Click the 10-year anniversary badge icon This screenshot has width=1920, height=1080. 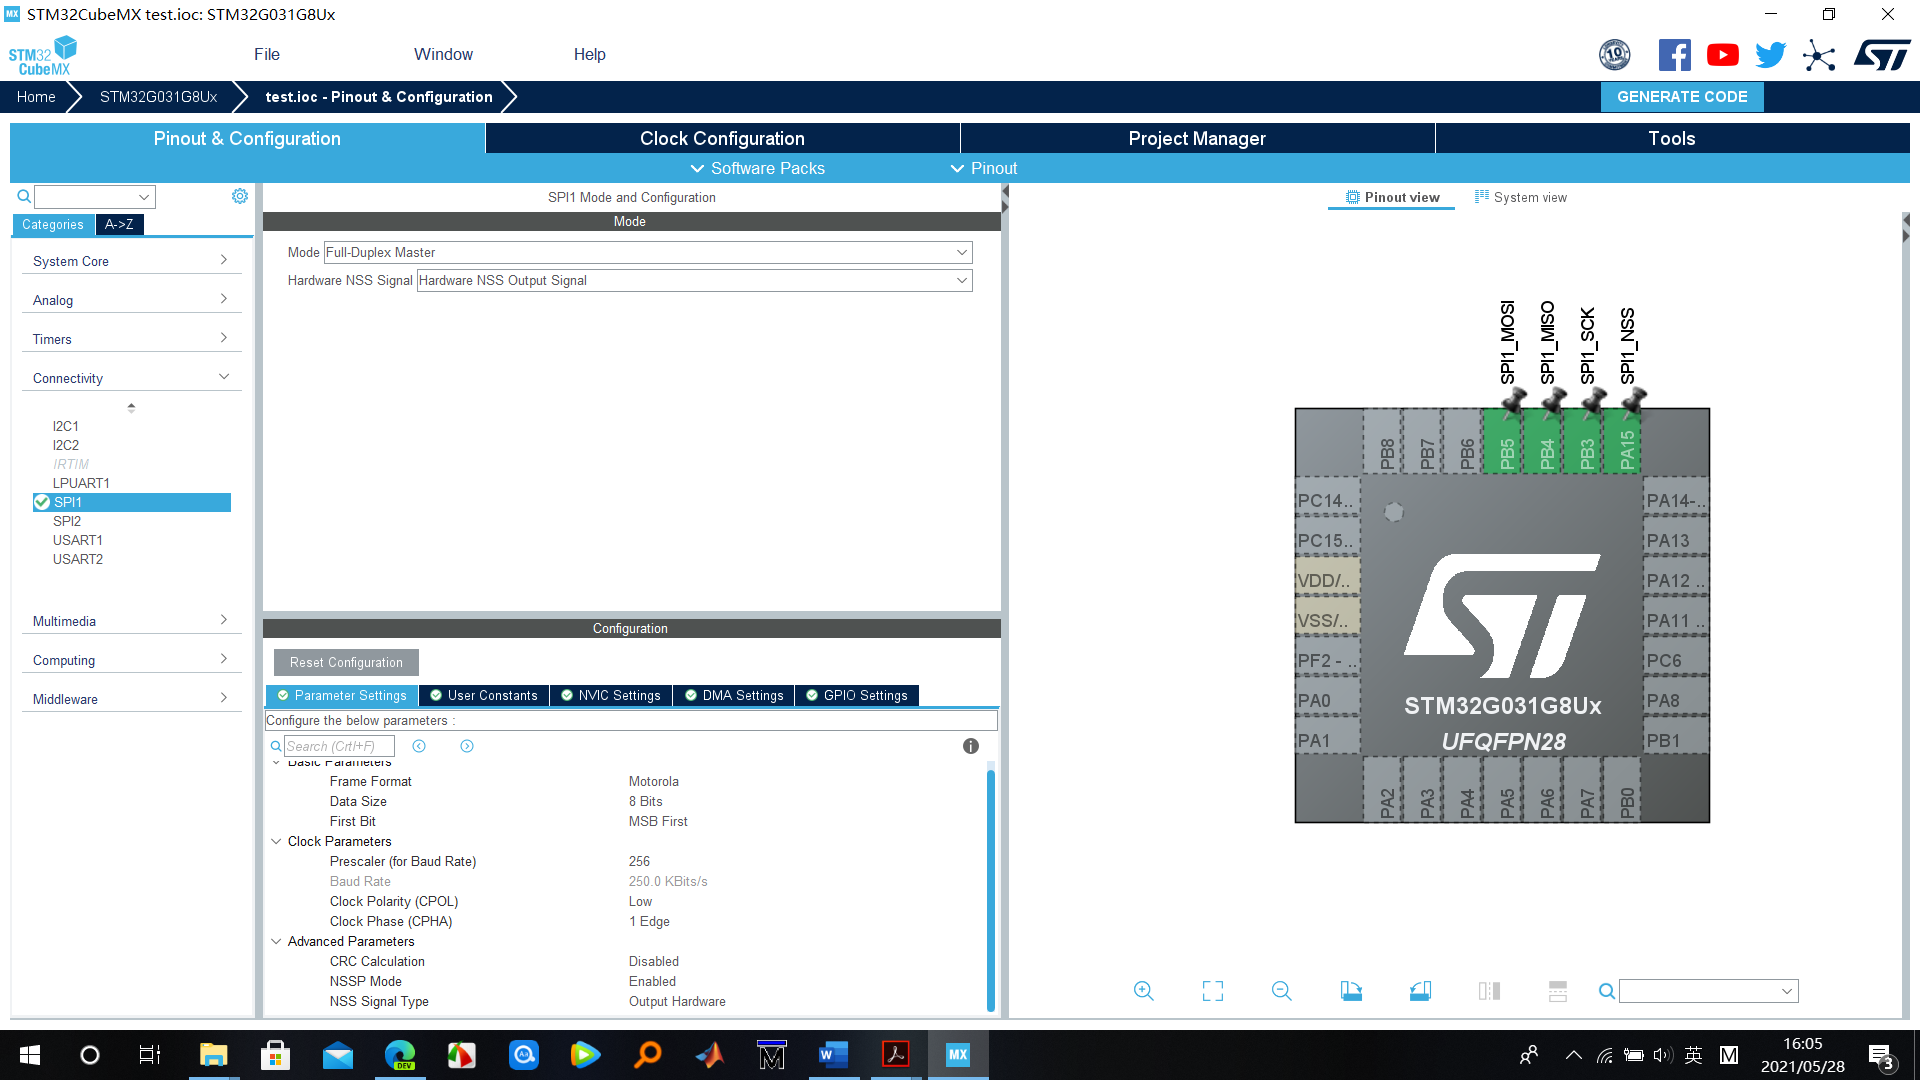click(1615, 55)
